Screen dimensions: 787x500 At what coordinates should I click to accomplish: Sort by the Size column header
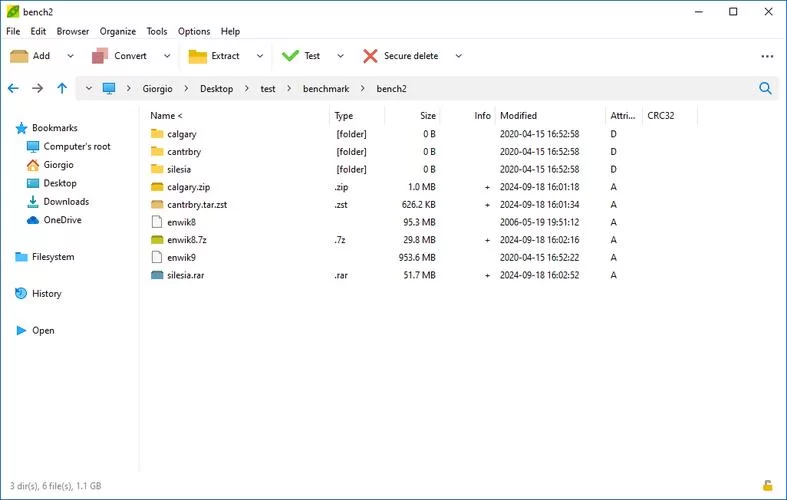pyautogui.click(x=428, y=115)
